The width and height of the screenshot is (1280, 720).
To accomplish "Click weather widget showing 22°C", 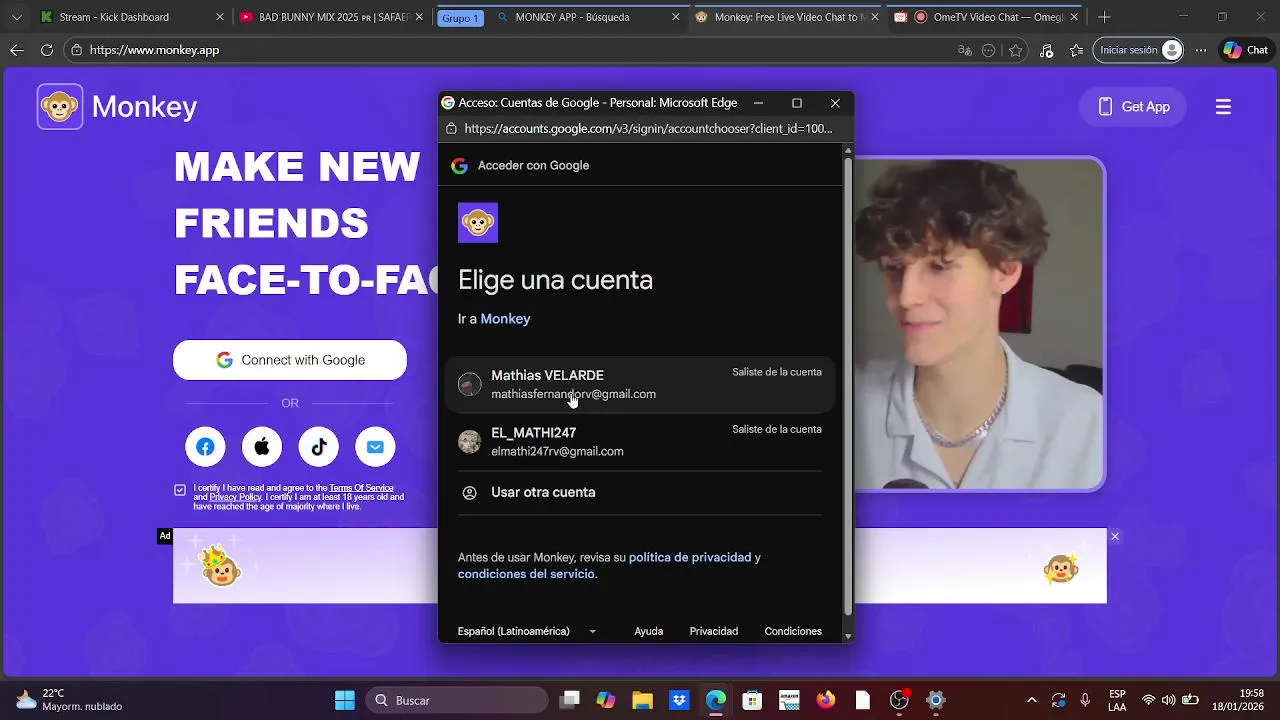I will 68,700.
